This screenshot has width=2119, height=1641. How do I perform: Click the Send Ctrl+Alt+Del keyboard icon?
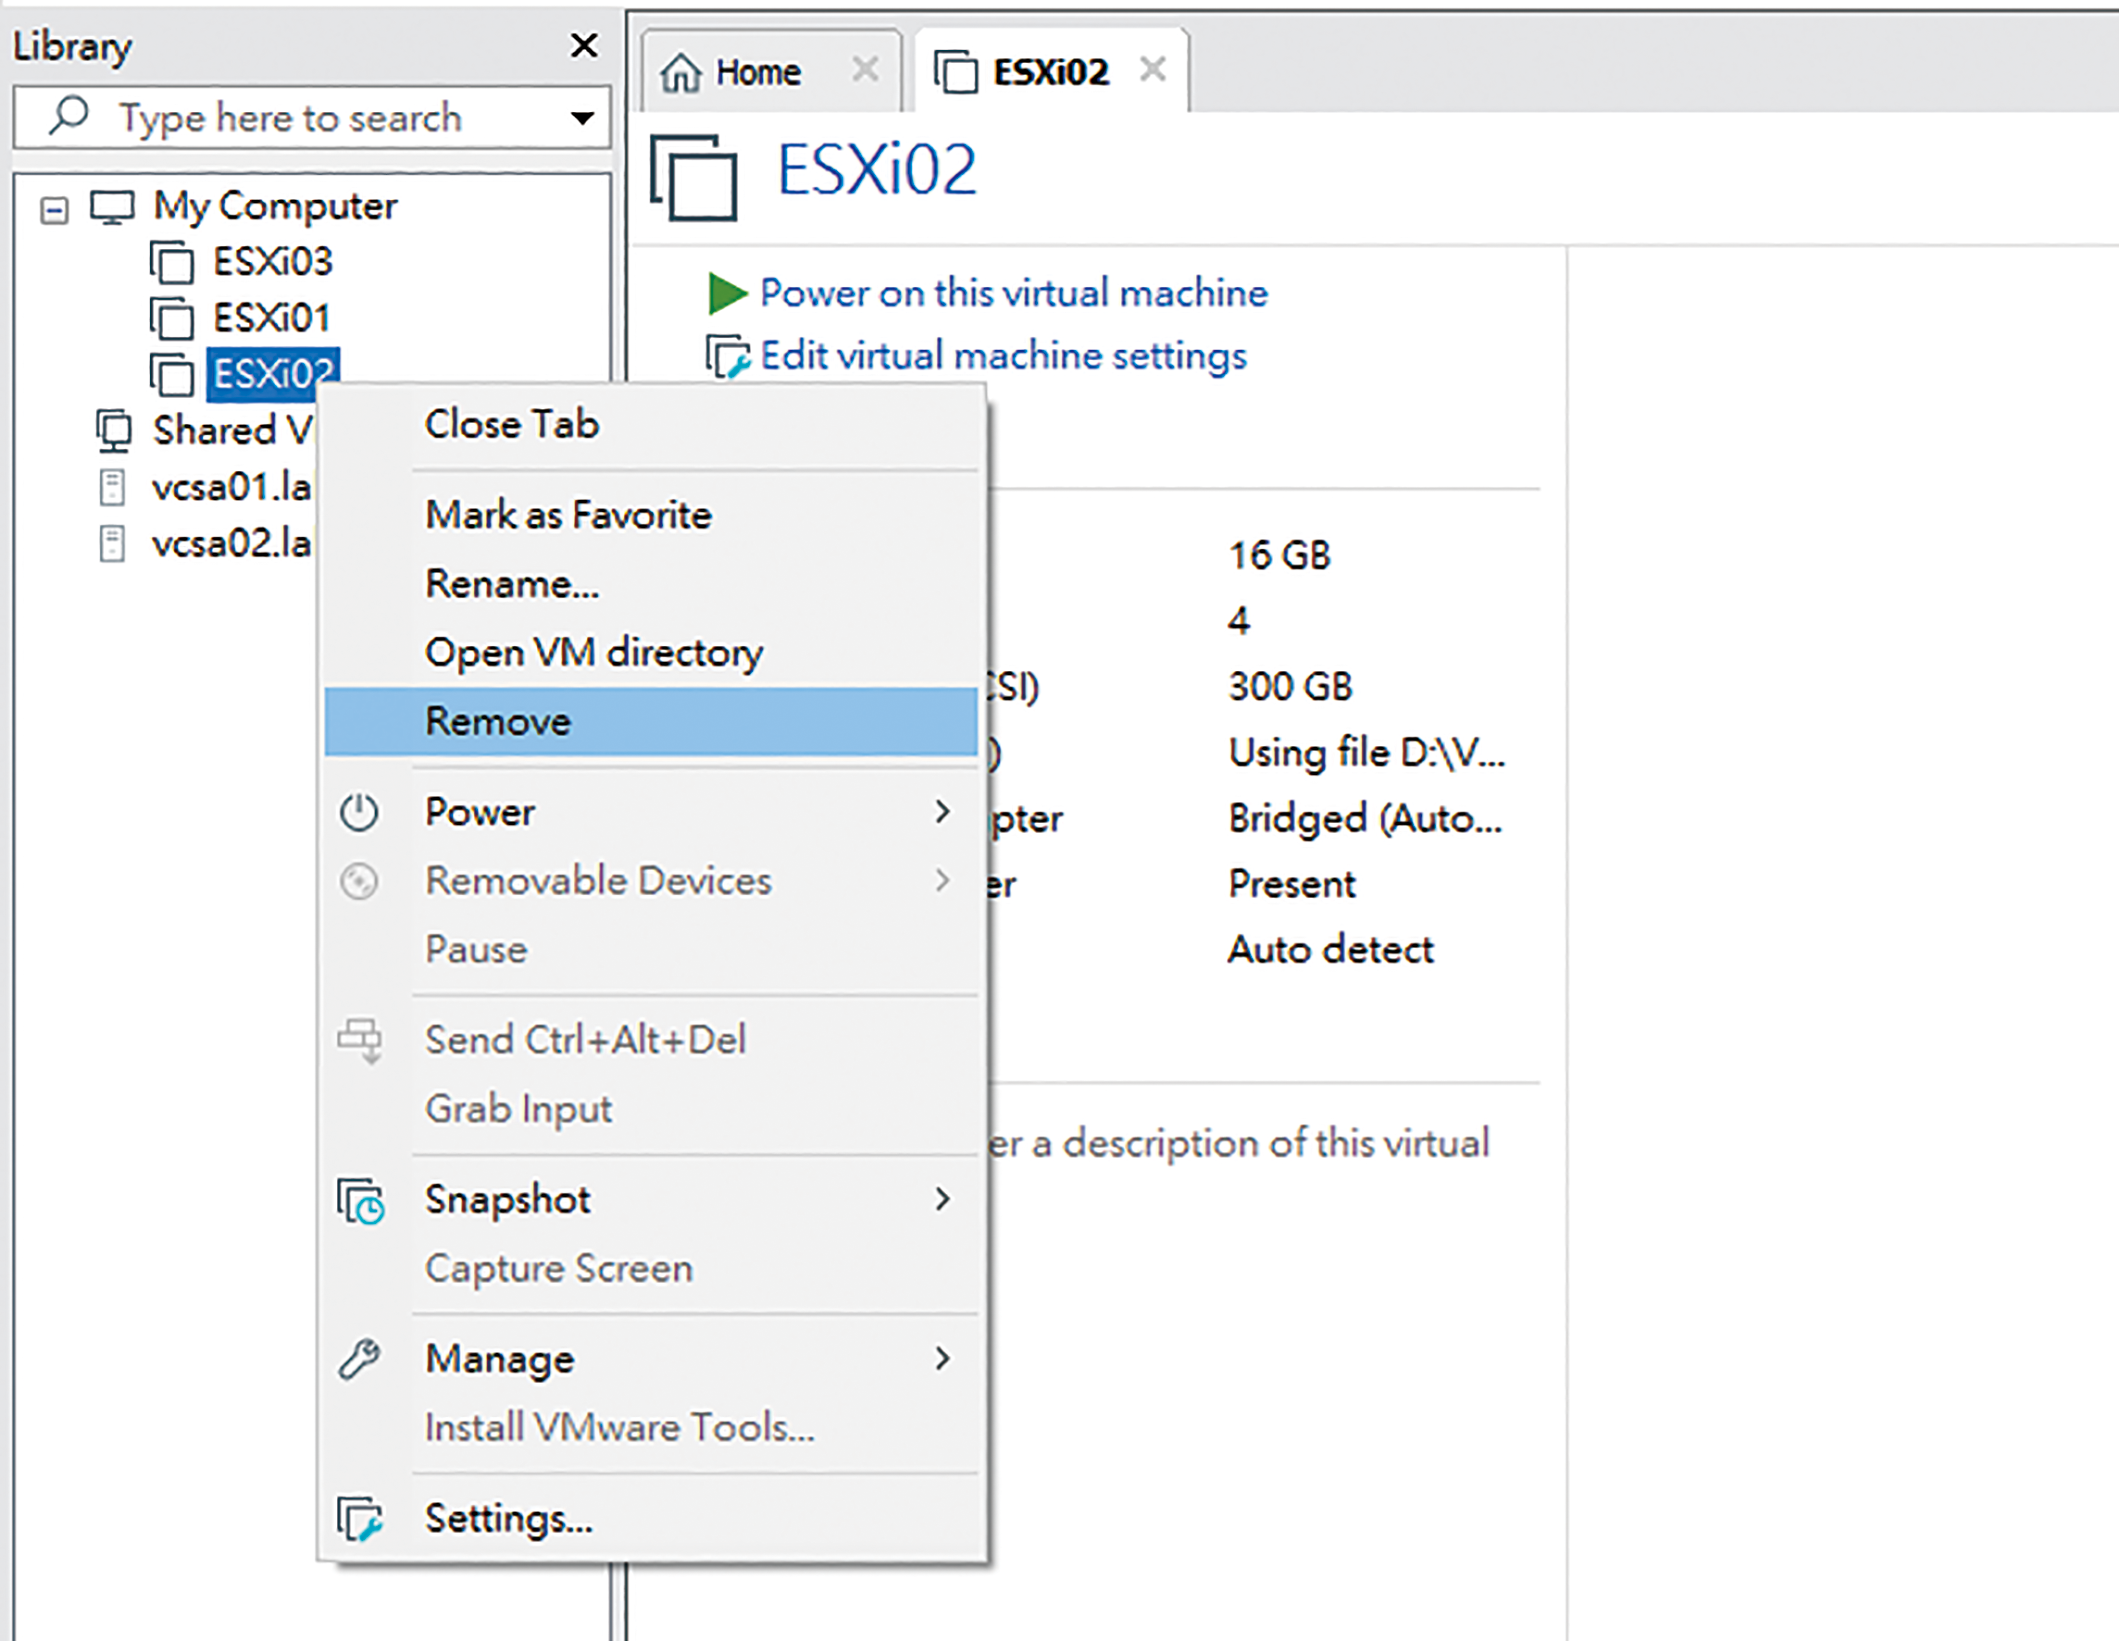(x=360, y=1040)
